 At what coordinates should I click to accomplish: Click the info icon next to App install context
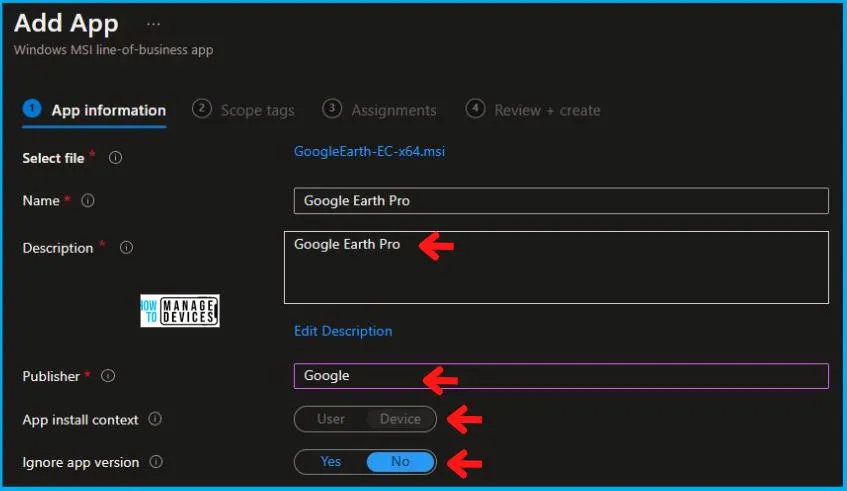[x=155, y=419]
